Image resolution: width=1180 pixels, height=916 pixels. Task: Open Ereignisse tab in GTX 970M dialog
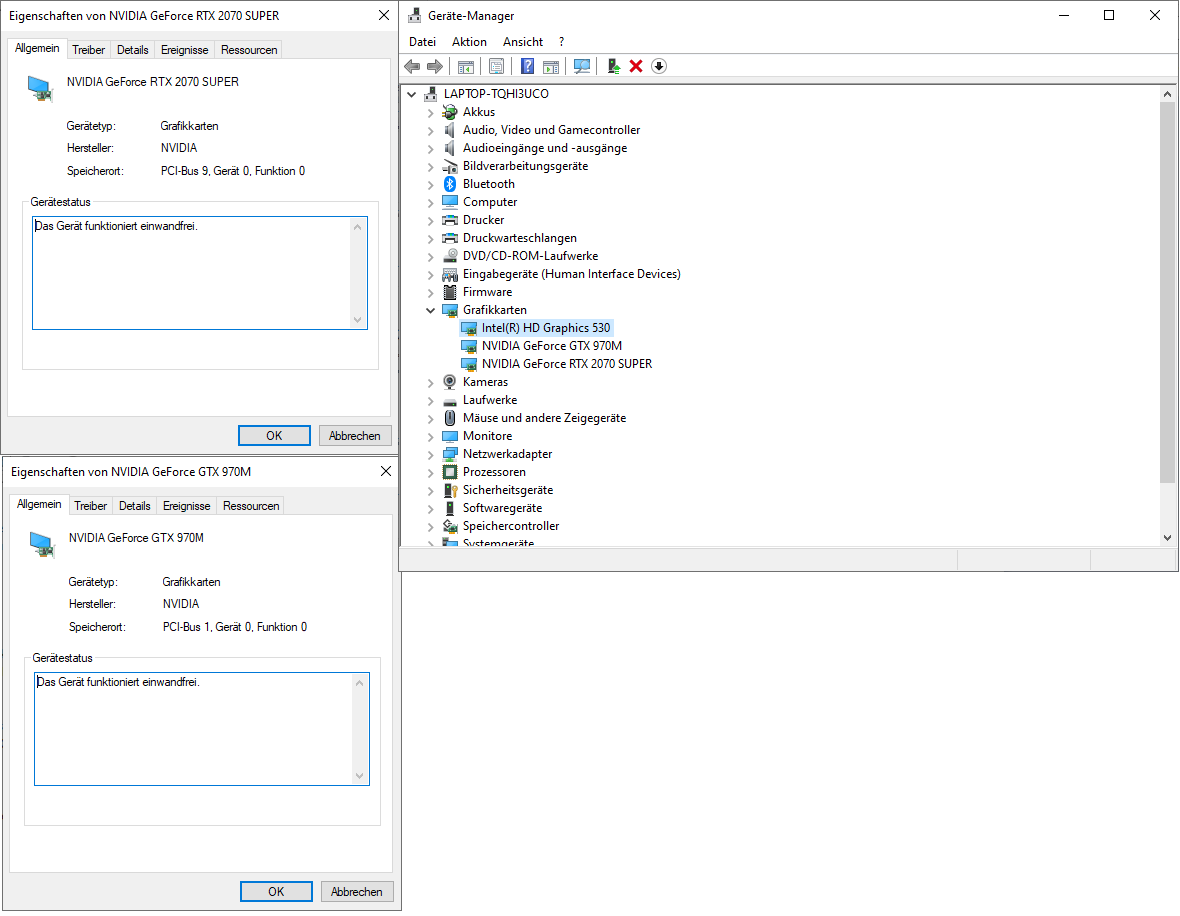(x=187, y=506)
